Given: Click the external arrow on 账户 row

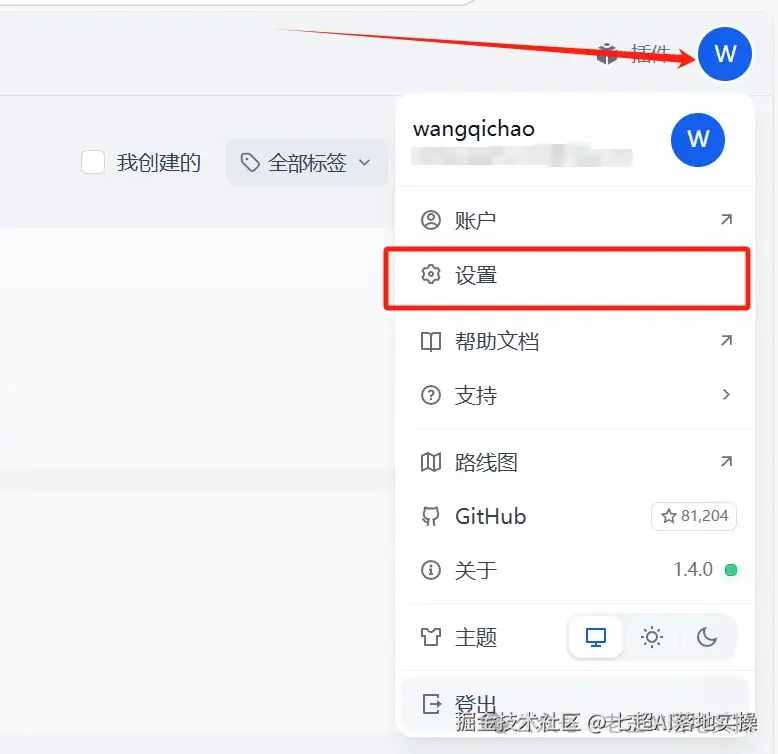Looking at the screenshot, I should click(x=726, y=219).
